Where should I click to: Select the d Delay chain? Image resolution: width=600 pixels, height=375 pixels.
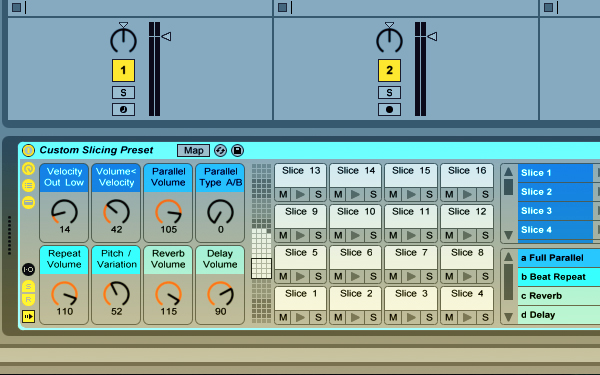click(559, 315)
